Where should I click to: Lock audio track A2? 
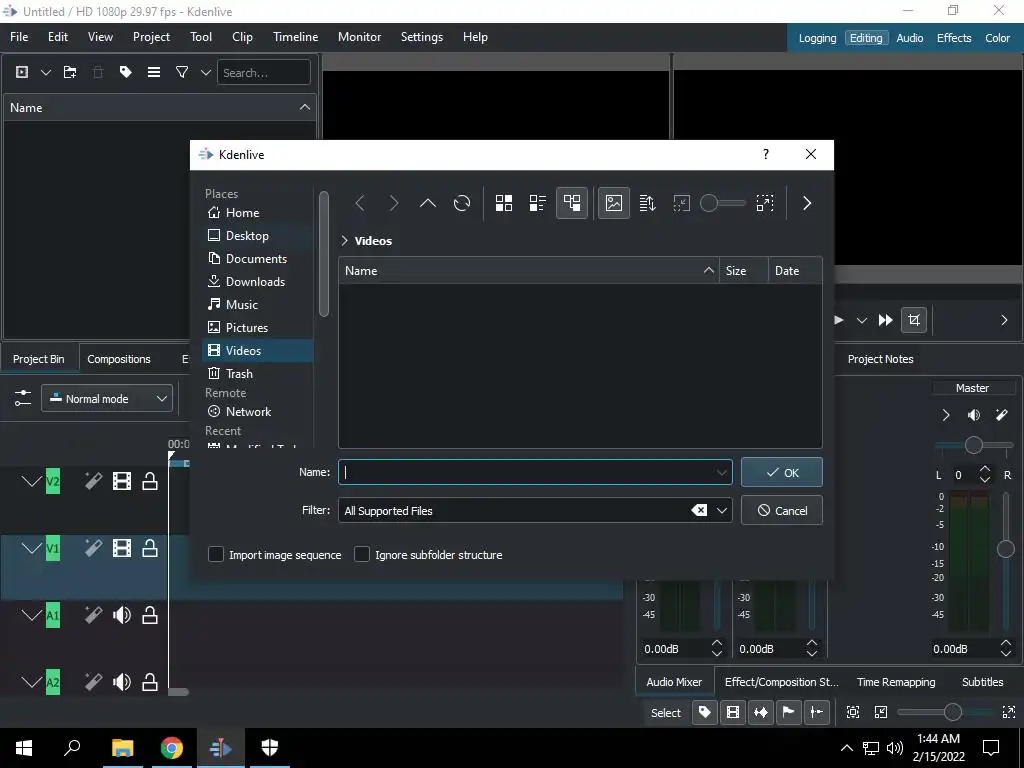click(x=150, y=682)
